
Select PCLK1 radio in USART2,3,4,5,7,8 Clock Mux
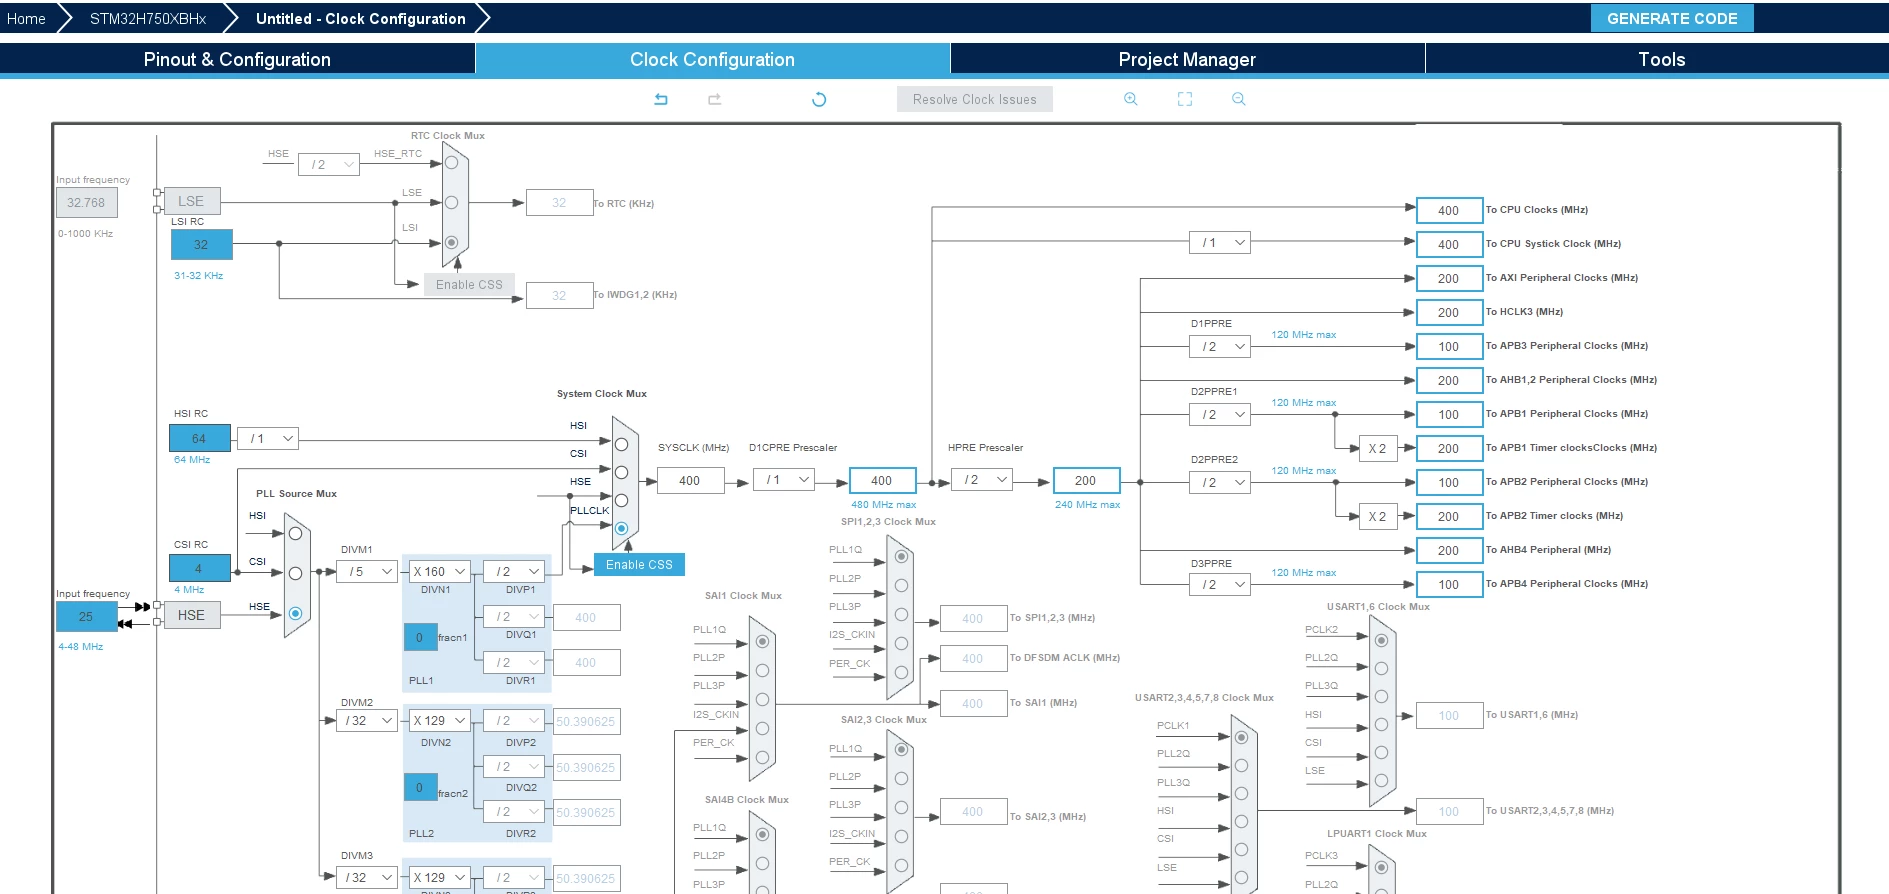click(1241, 737)
